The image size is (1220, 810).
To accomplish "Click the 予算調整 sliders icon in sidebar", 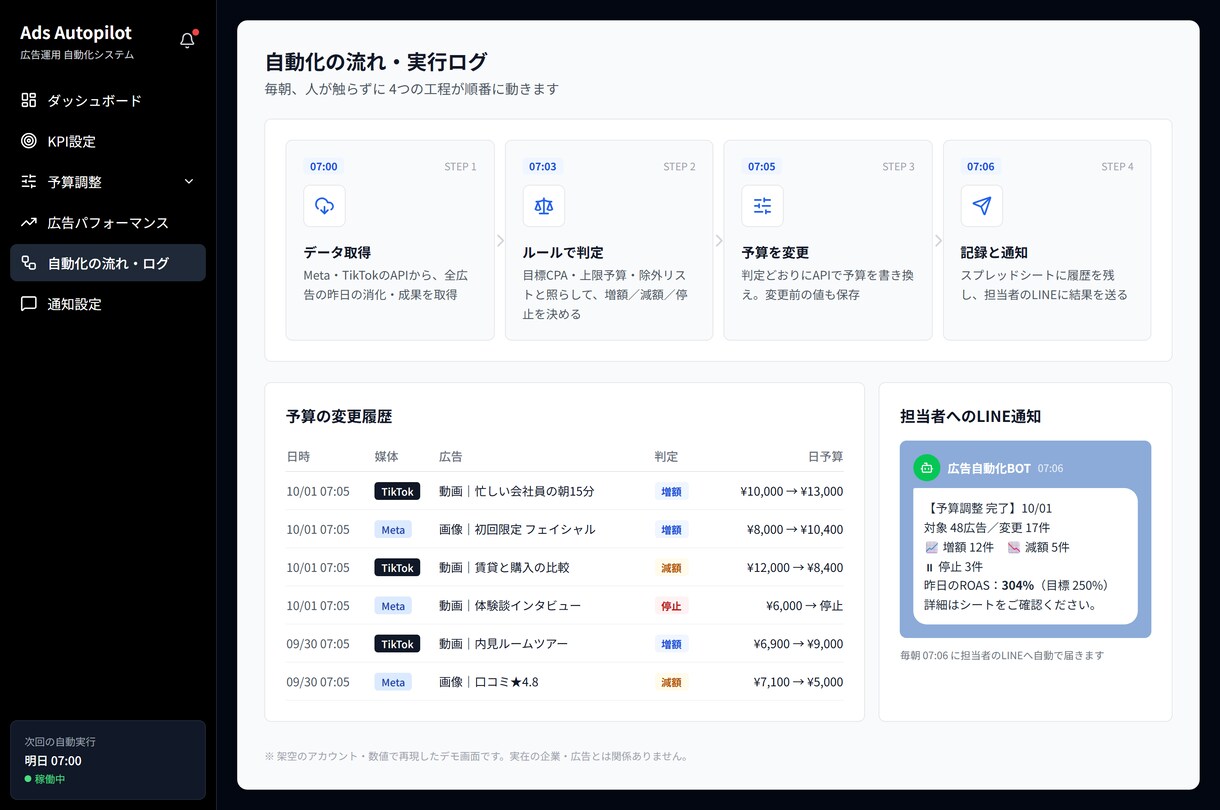I will [29, 182].
